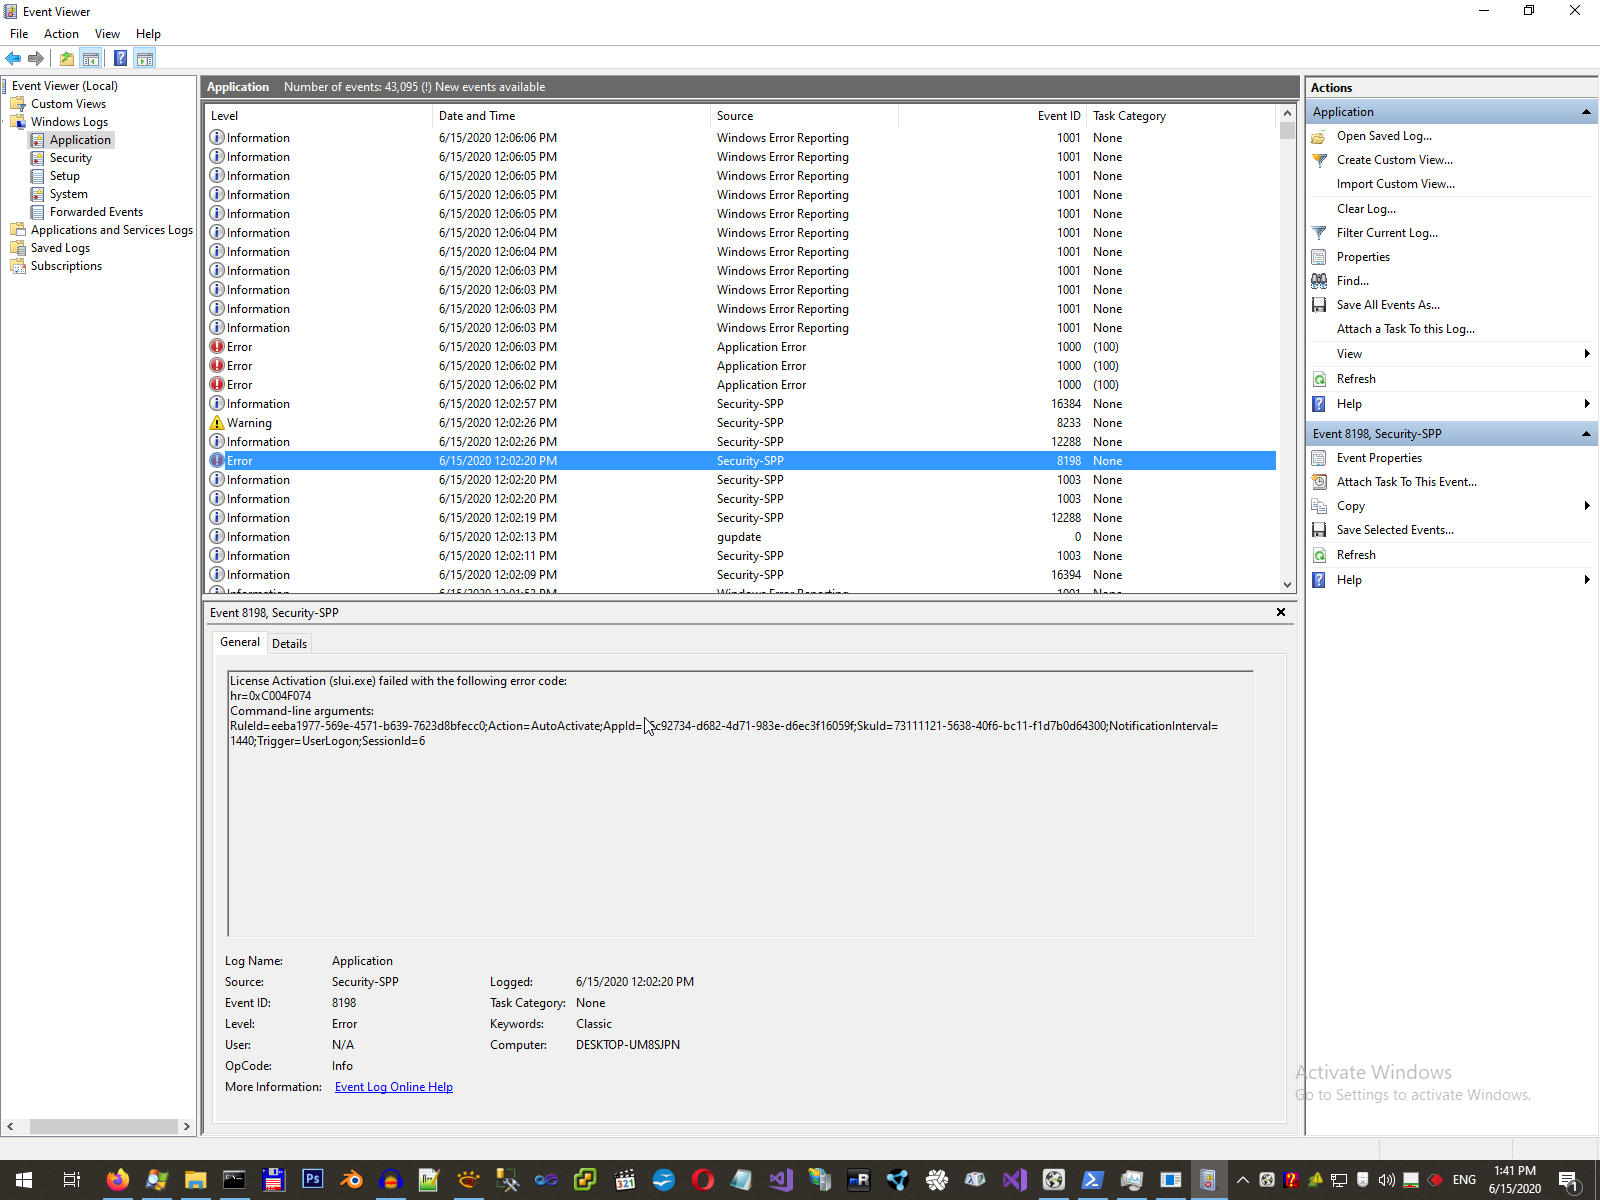Click Save Selected Events disk icon
1600x1200 pixels.
click(x=1319, y=530)
